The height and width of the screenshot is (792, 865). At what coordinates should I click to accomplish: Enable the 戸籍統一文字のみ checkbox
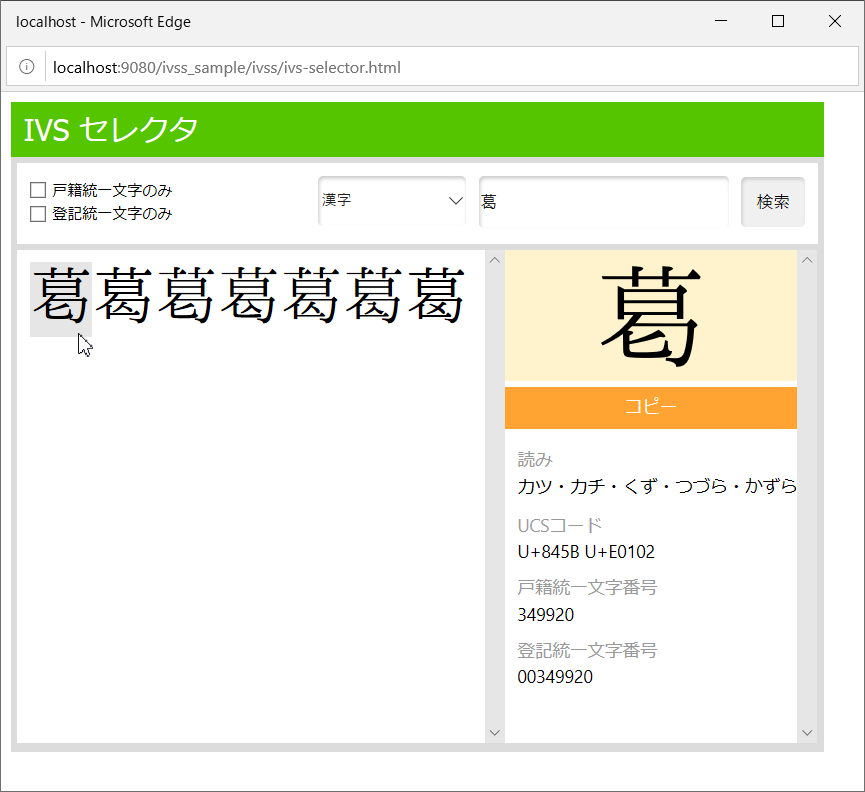[x=38, y=190]
